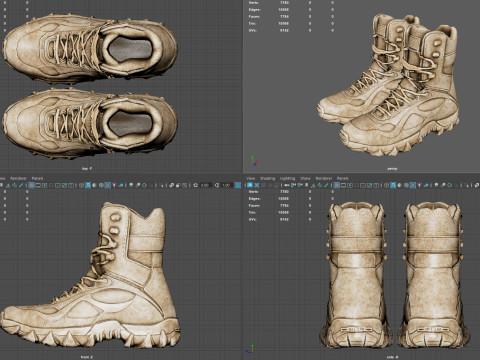Open Panels menu in side view panel
Viewport: 480px width, 360px height.
[342, 178]
